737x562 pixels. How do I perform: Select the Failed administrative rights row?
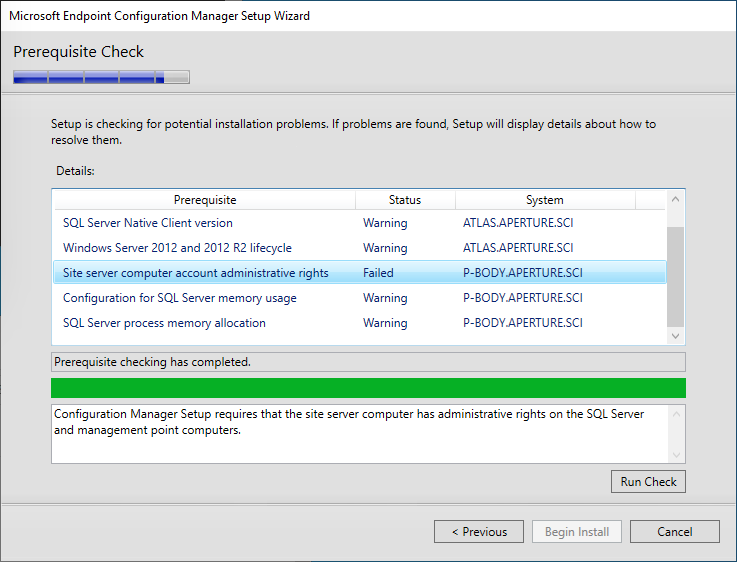(x=360, y=273)
